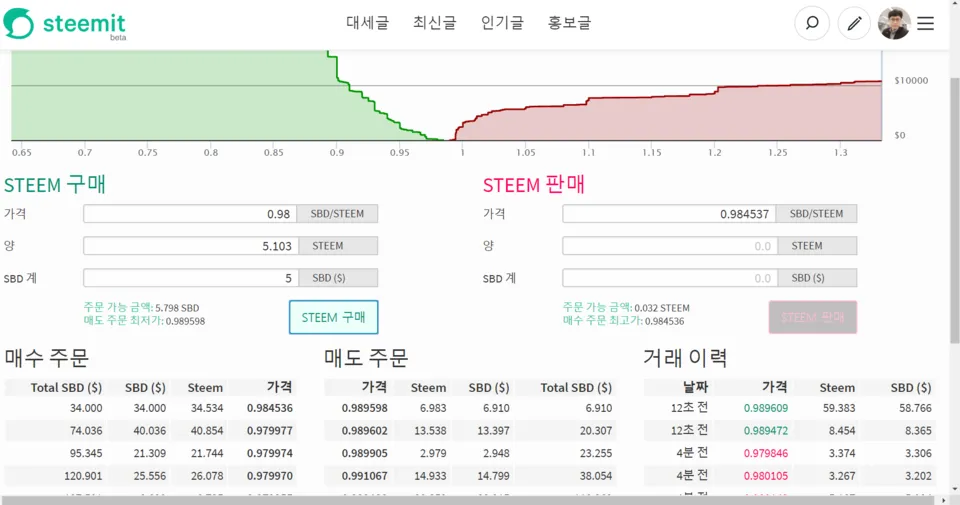Open the user profile avatar
This screenshot has width=960, height=505.
coord(894,23)
